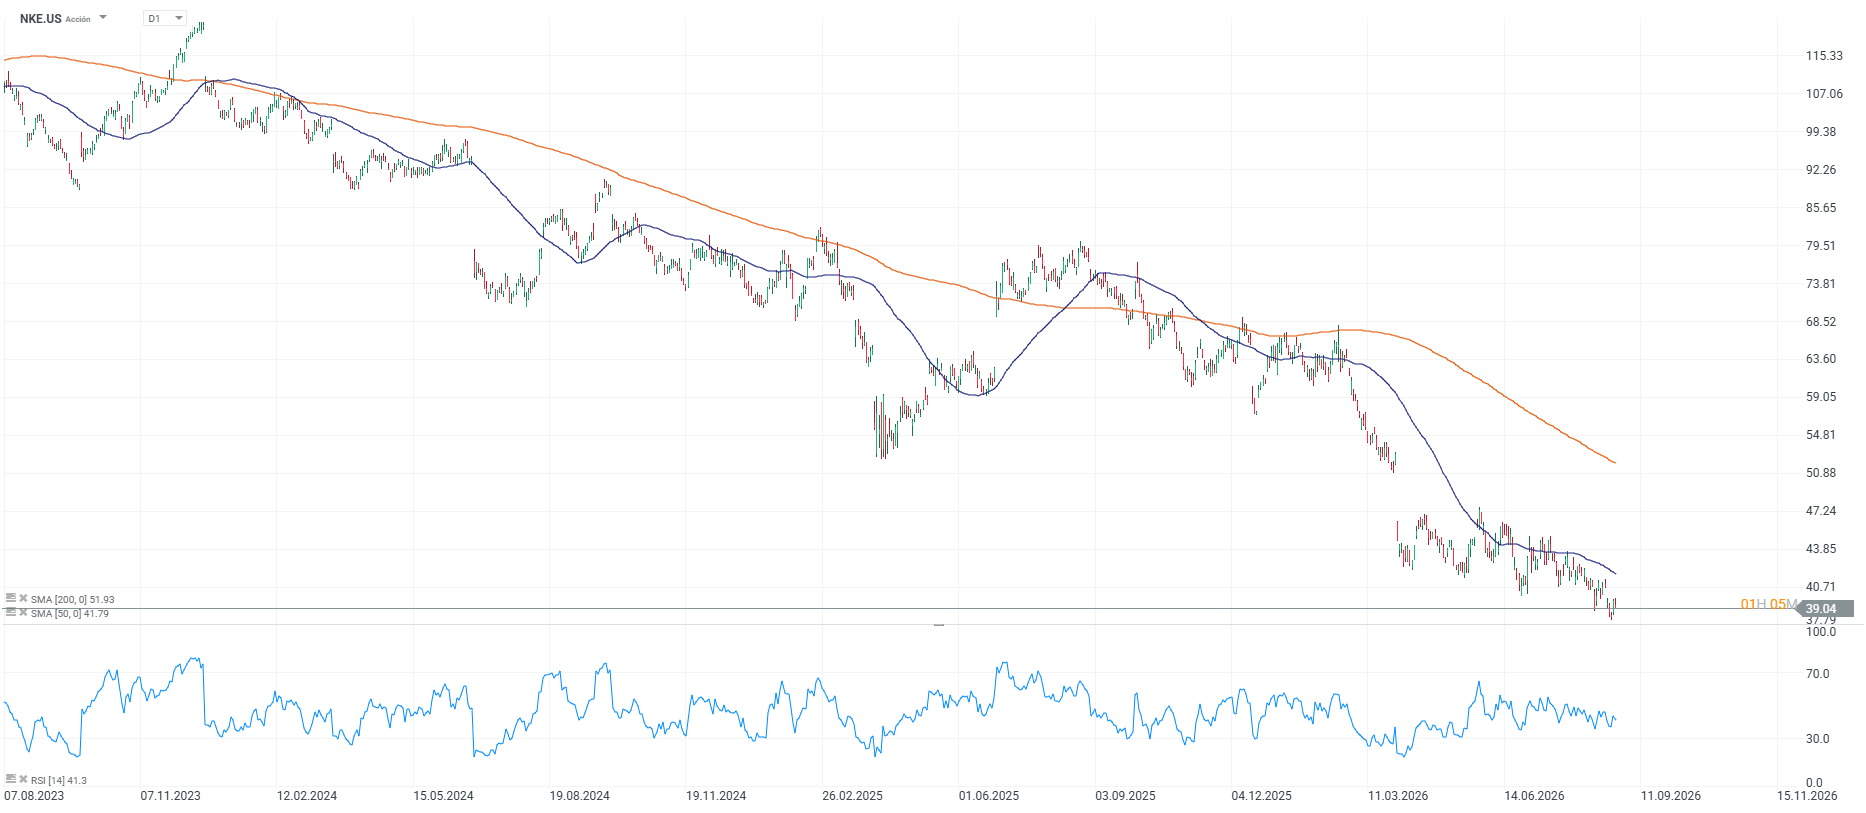
Task: Open settings icon for SMA 200 indicator
Action: (11, 599)
